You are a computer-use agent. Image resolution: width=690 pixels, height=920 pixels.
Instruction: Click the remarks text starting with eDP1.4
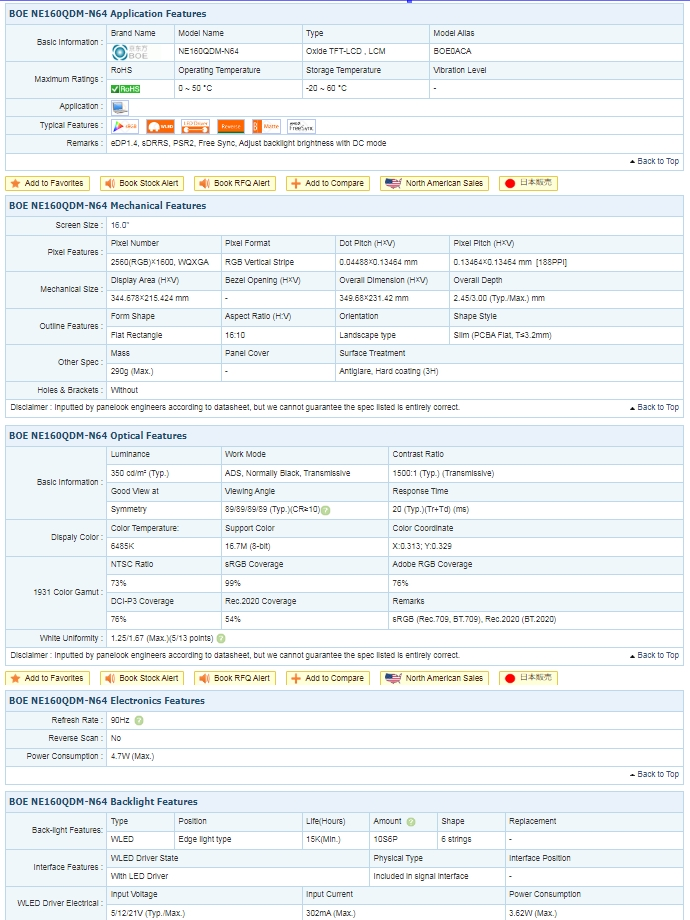tap(248, 144)
